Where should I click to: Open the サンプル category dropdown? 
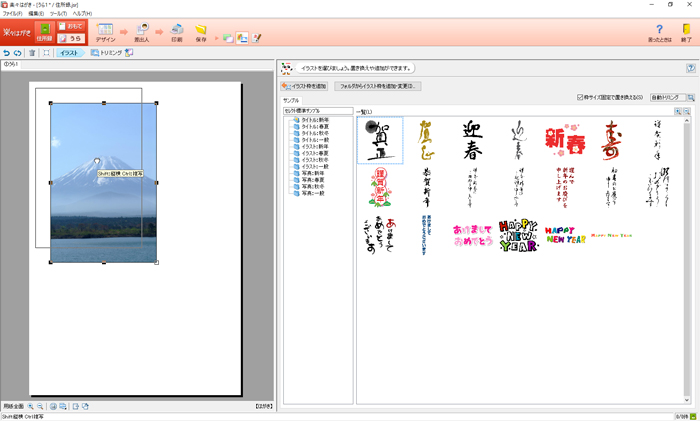318,111
